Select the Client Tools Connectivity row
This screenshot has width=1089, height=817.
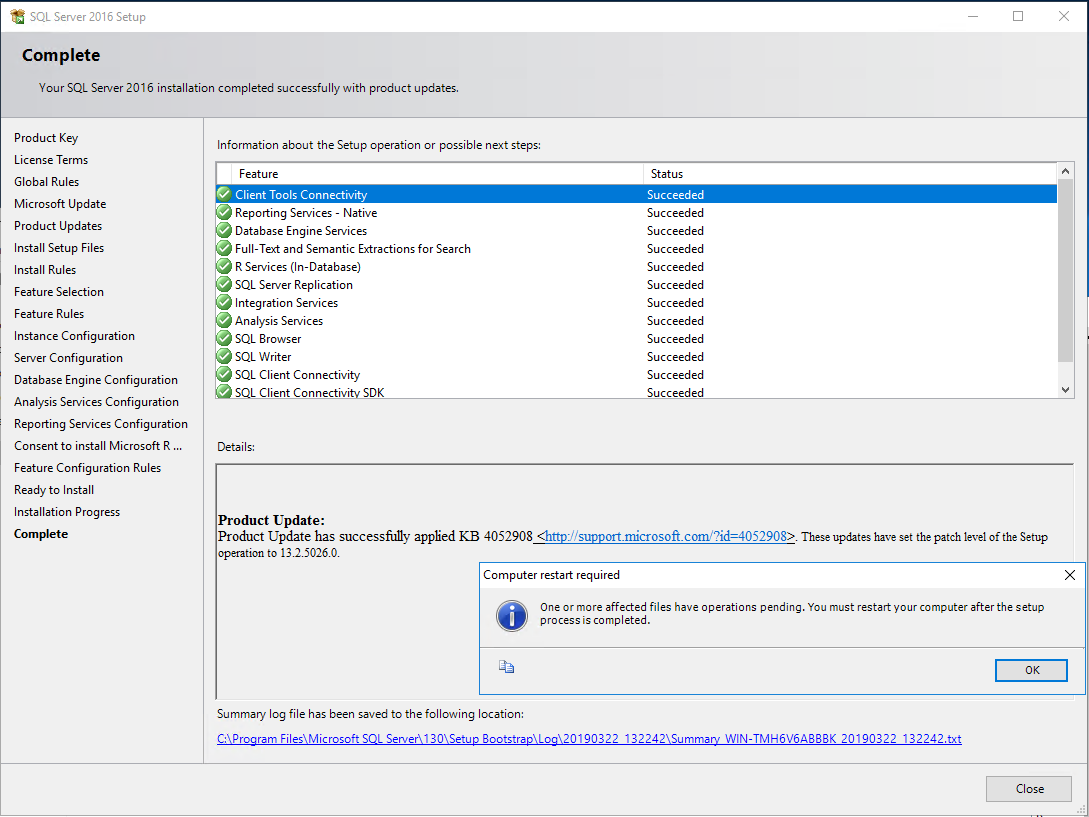coord(636,195)
